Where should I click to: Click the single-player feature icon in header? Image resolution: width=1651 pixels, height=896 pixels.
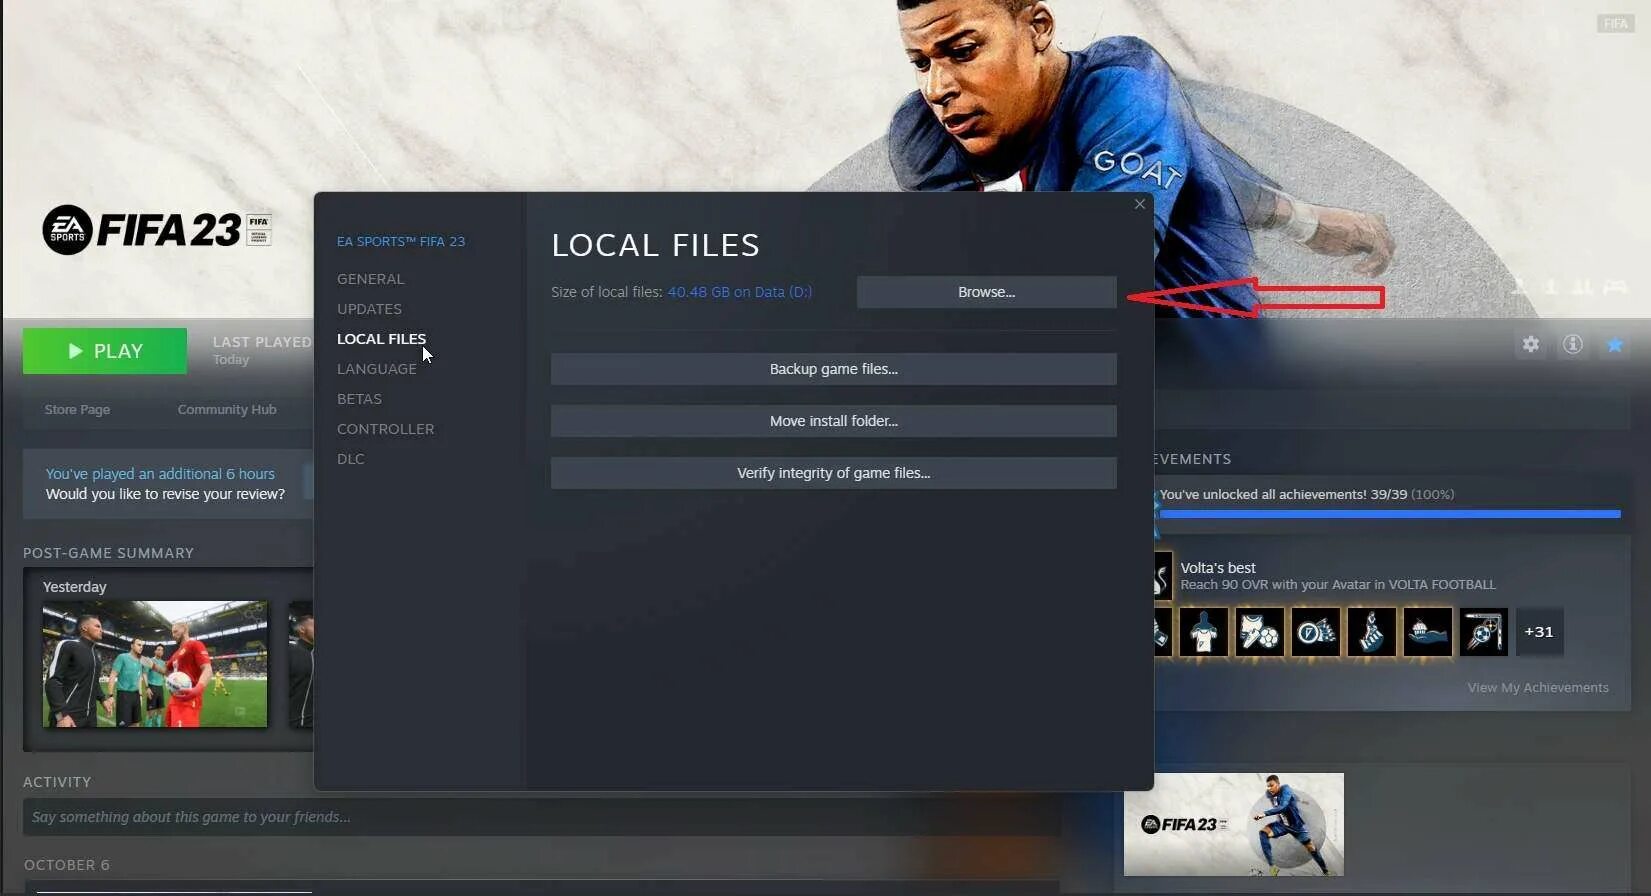pyautogui.click(x=1520, y=287)
